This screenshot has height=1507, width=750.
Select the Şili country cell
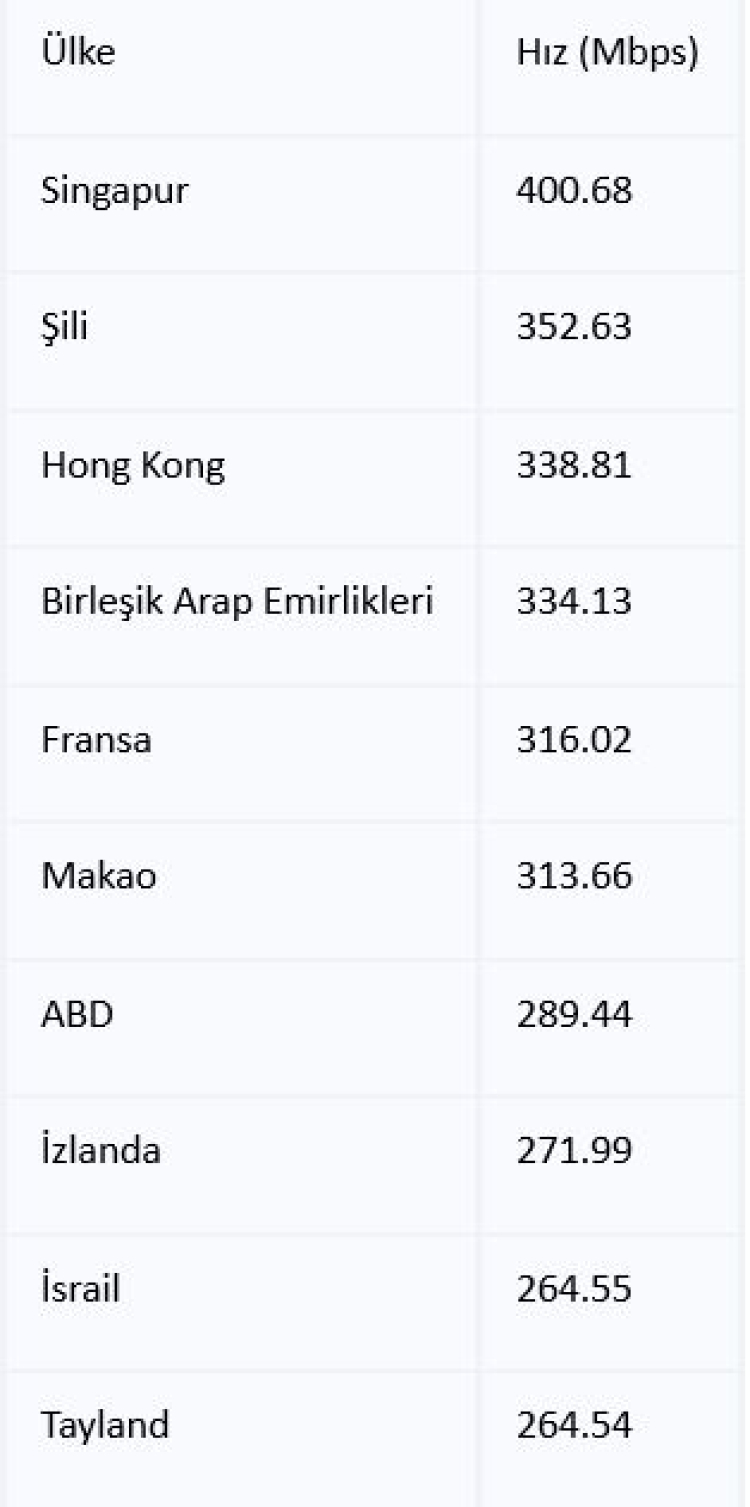[x=64, y=327]
